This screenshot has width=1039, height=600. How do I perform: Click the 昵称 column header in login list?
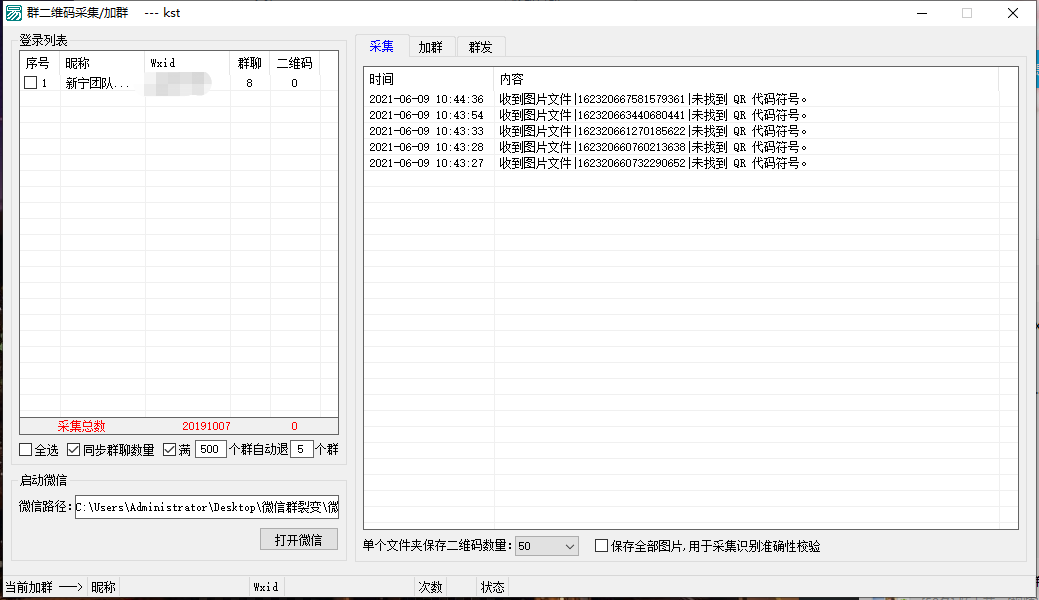[102, 63]
